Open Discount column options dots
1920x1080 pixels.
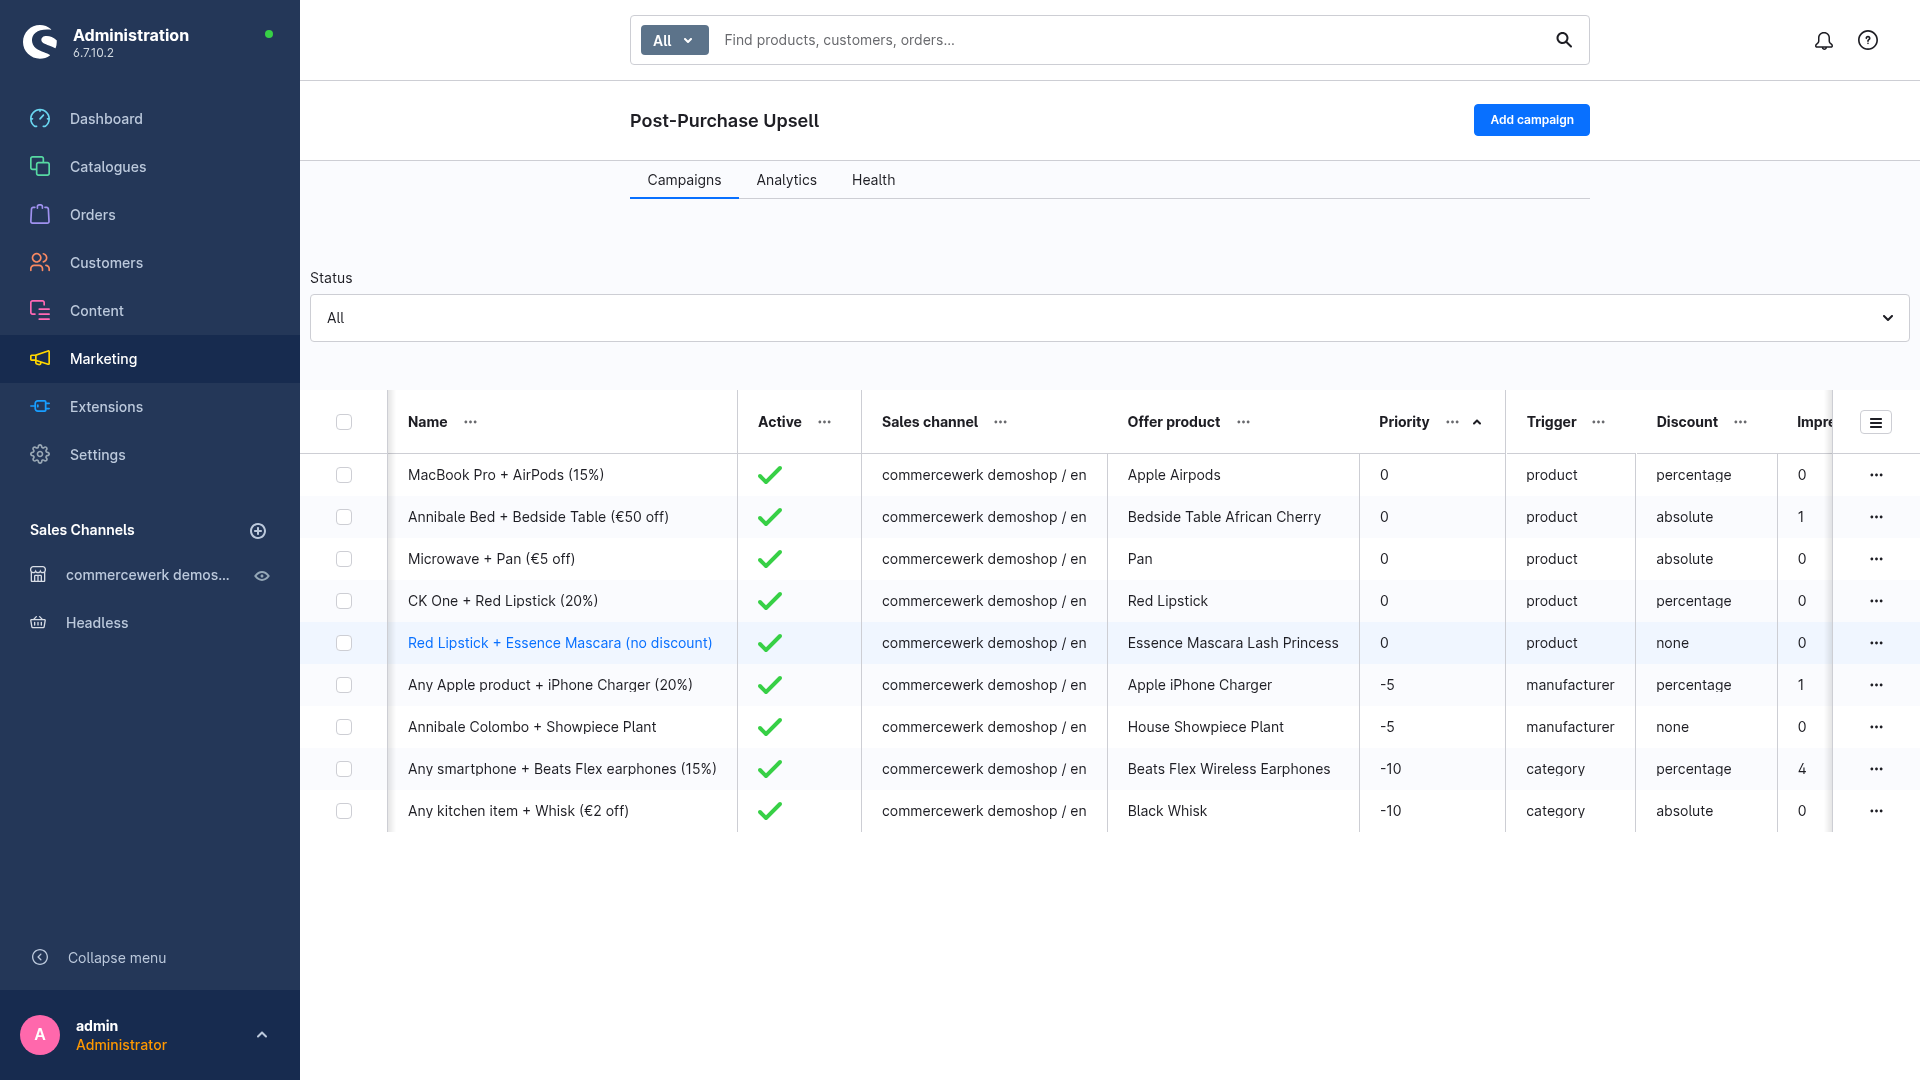[1740, 422]
